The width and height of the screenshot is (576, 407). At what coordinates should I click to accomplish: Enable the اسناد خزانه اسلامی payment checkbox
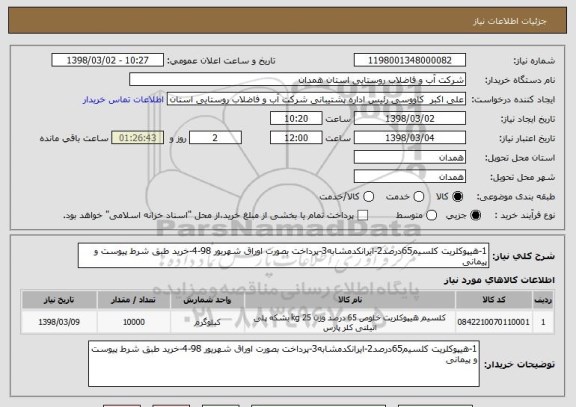coord(363,215)
